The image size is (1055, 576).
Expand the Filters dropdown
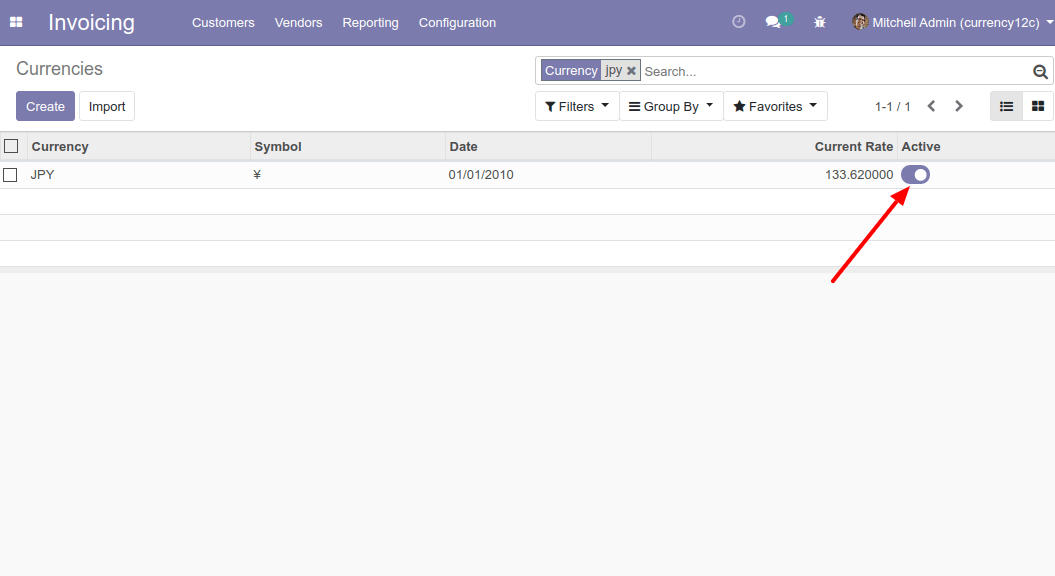pos(577,106)
